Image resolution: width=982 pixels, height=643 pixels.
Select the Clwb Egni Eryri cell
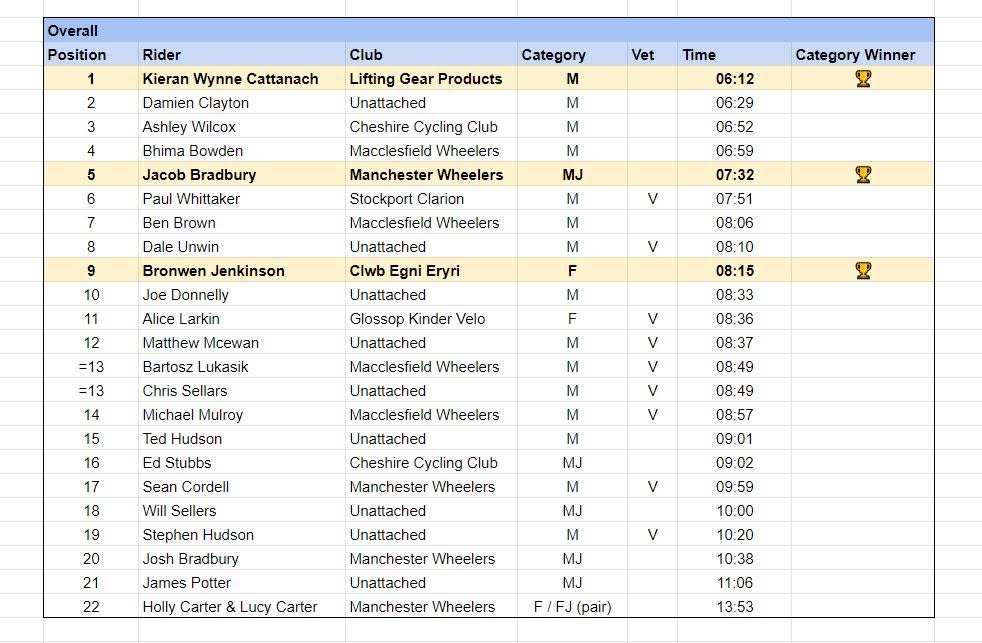click(x=405, y=271)
